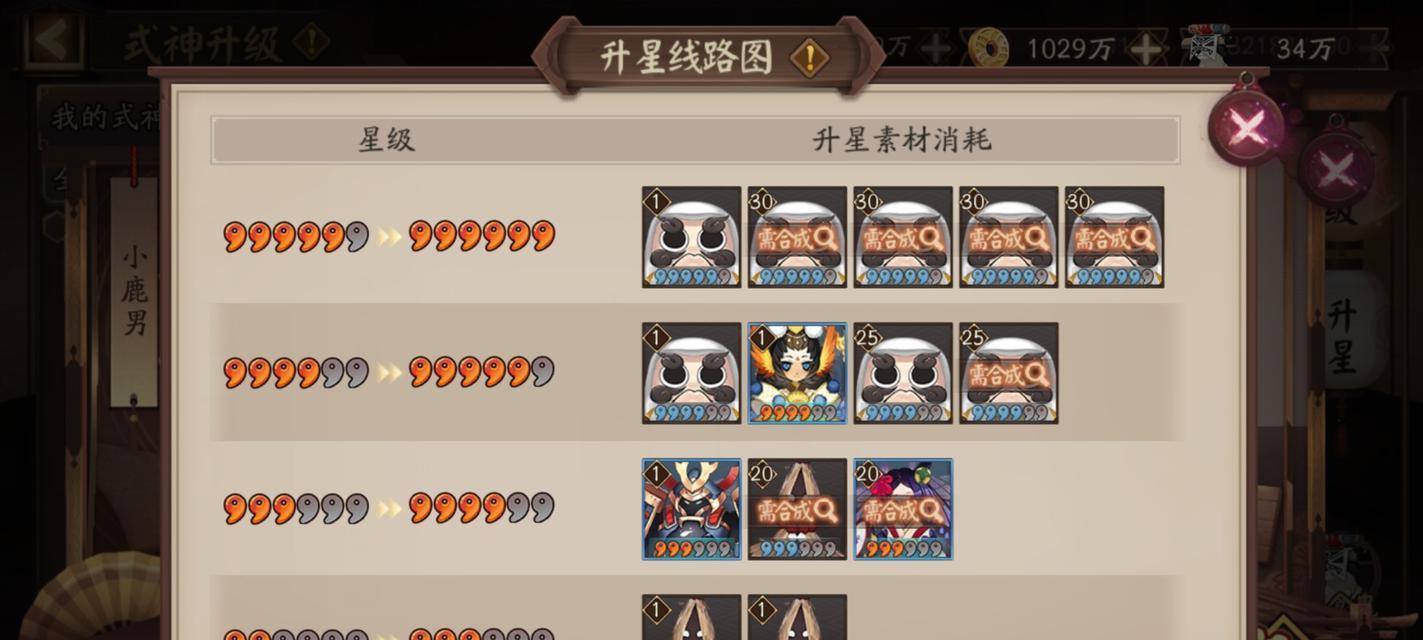Click the level 25 需合成 daruma material
1423x640 pixels.
1009,373
